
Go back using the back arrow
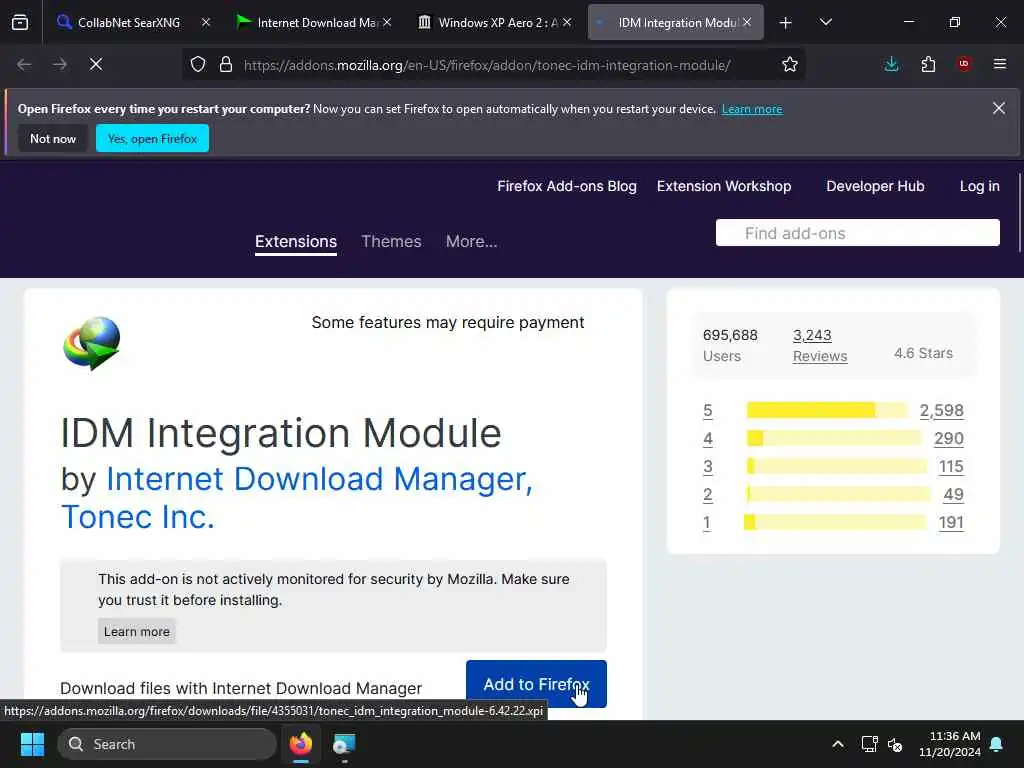[x=24, y=64]
